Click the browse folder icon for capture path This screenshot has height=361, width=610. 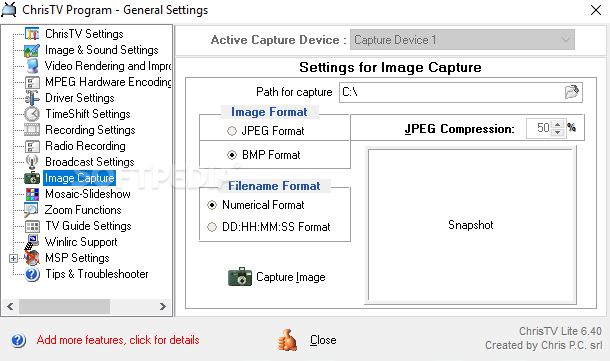click(x=571, y=92)
